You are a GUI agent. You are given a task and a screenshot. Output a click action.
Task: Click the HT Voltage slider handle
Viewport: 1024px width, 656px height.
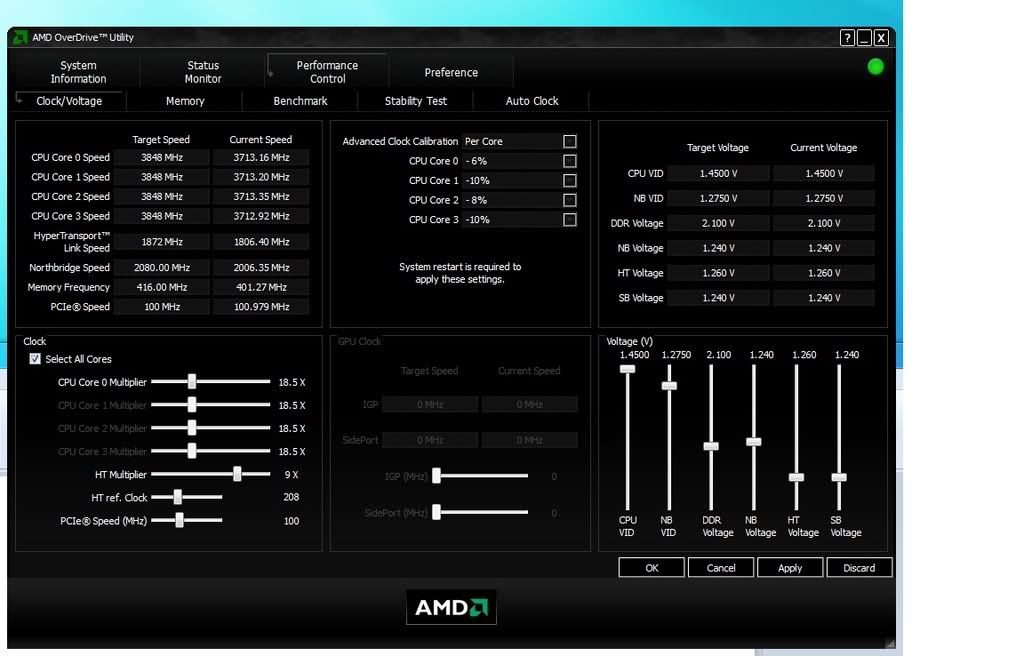pos(796,477)
